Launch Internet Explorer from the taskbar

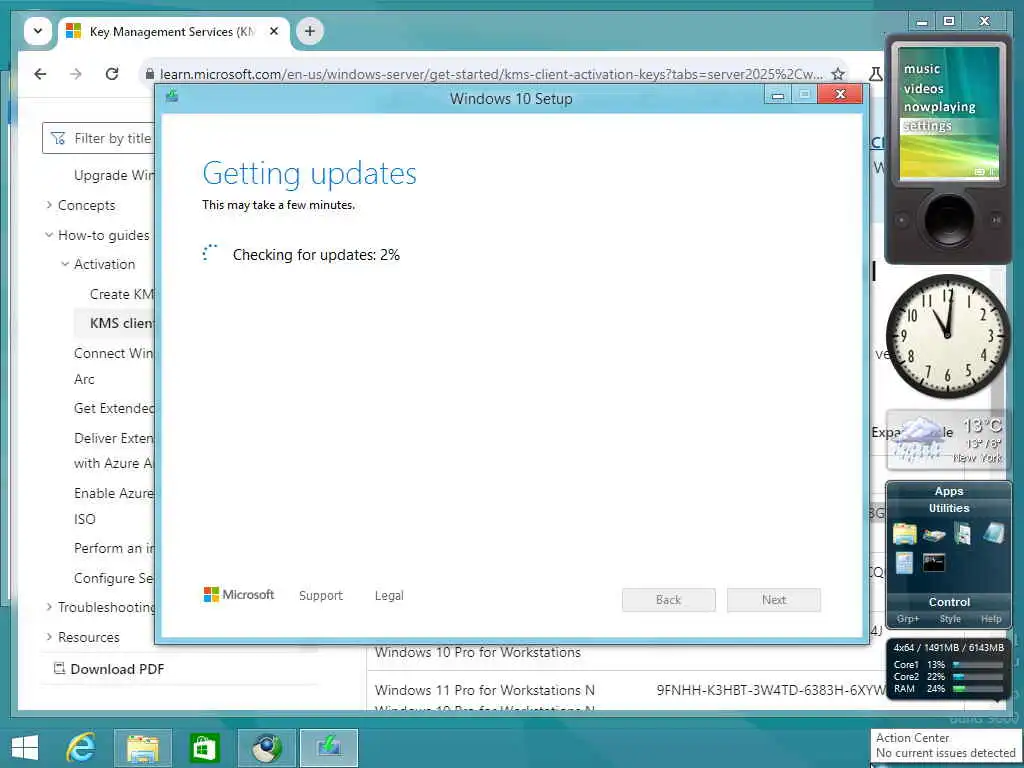[x=81, y=748]
